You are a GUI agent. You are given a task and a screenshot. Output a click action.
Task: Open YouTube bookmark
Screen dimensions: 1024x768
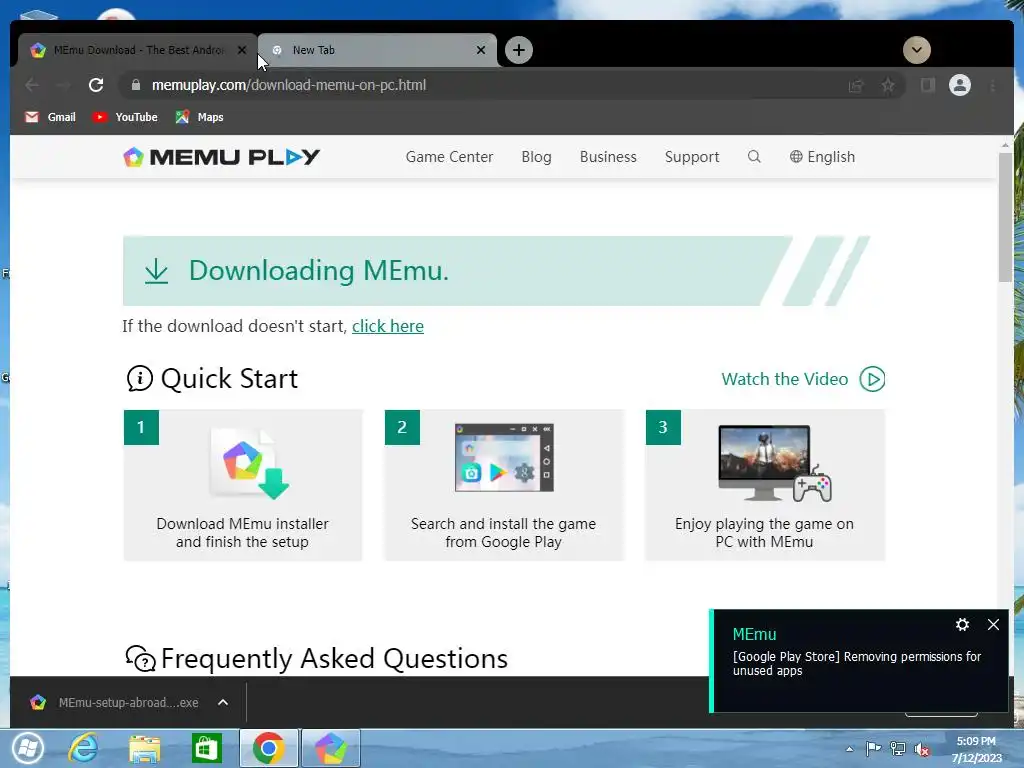coord(125,117)
